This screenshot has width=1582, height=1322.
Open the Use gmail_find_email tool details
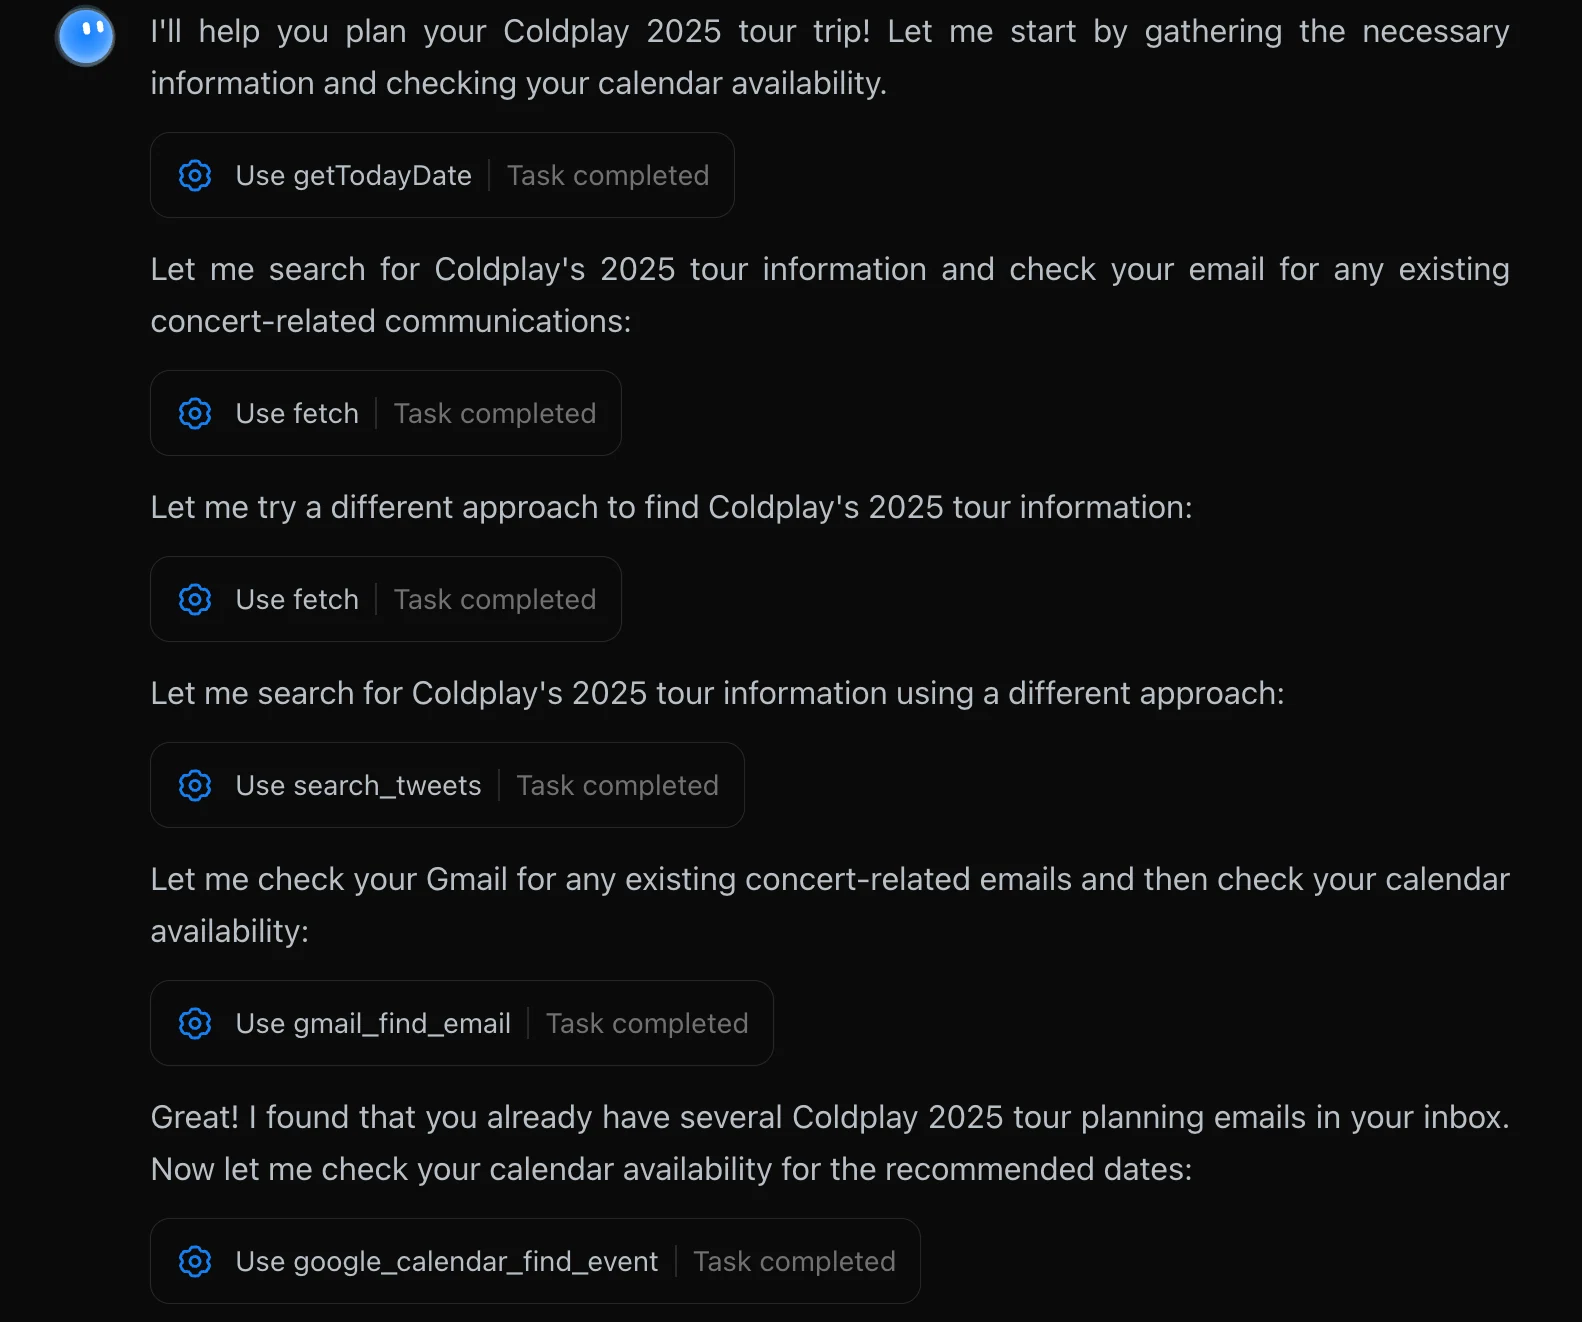coord(462,1023)
